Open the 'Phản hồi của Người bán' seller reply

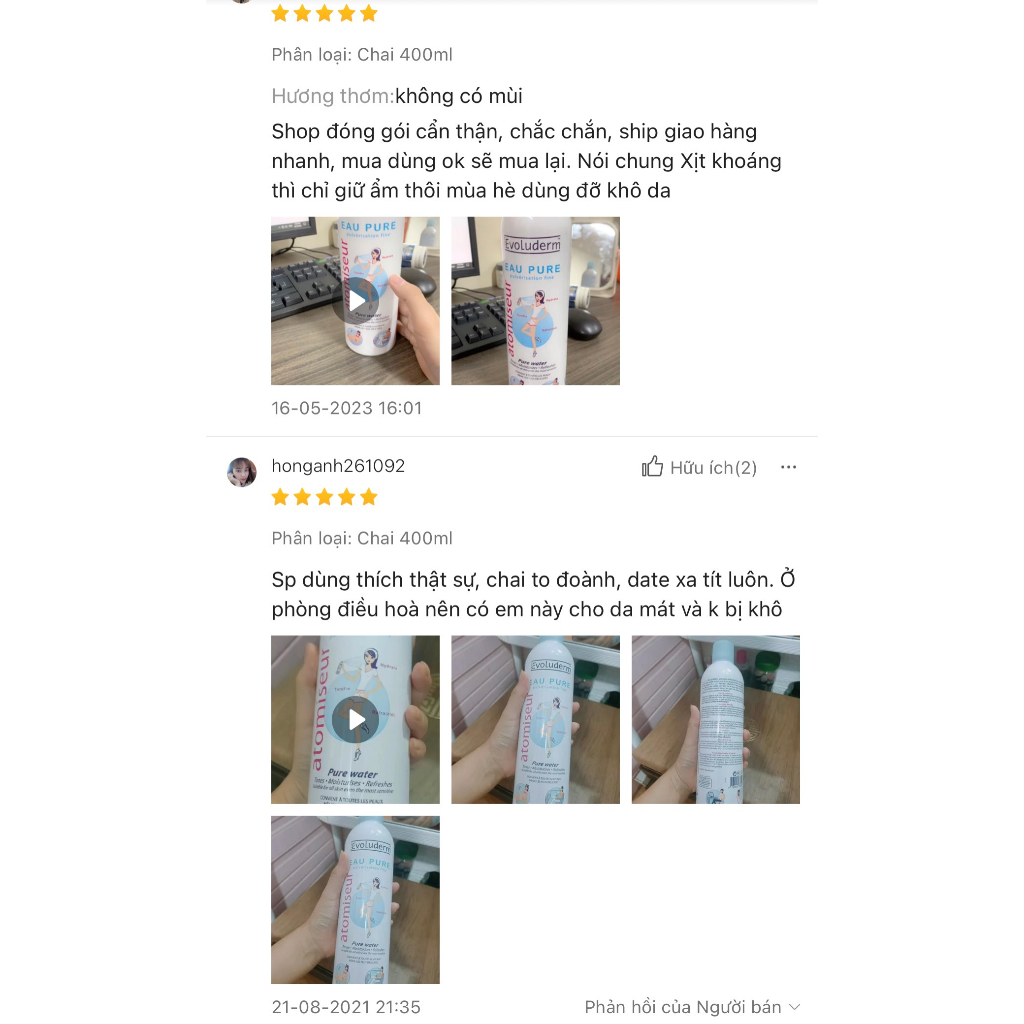click(692, 1007)
